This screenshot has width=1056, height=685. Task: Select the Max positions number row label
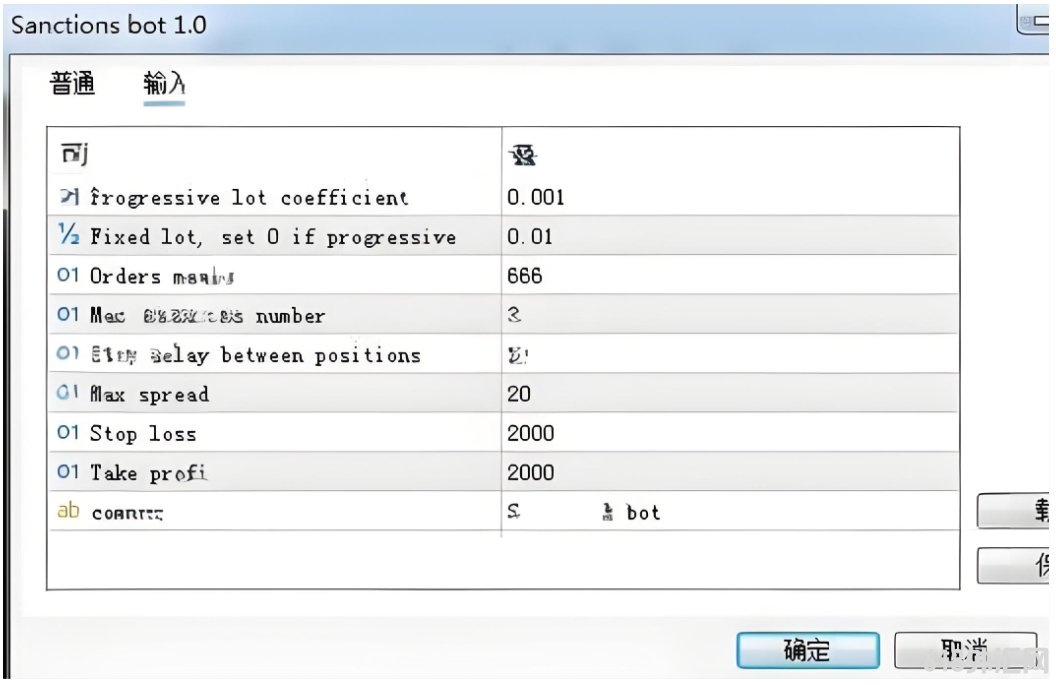click(x=207, y=315)
